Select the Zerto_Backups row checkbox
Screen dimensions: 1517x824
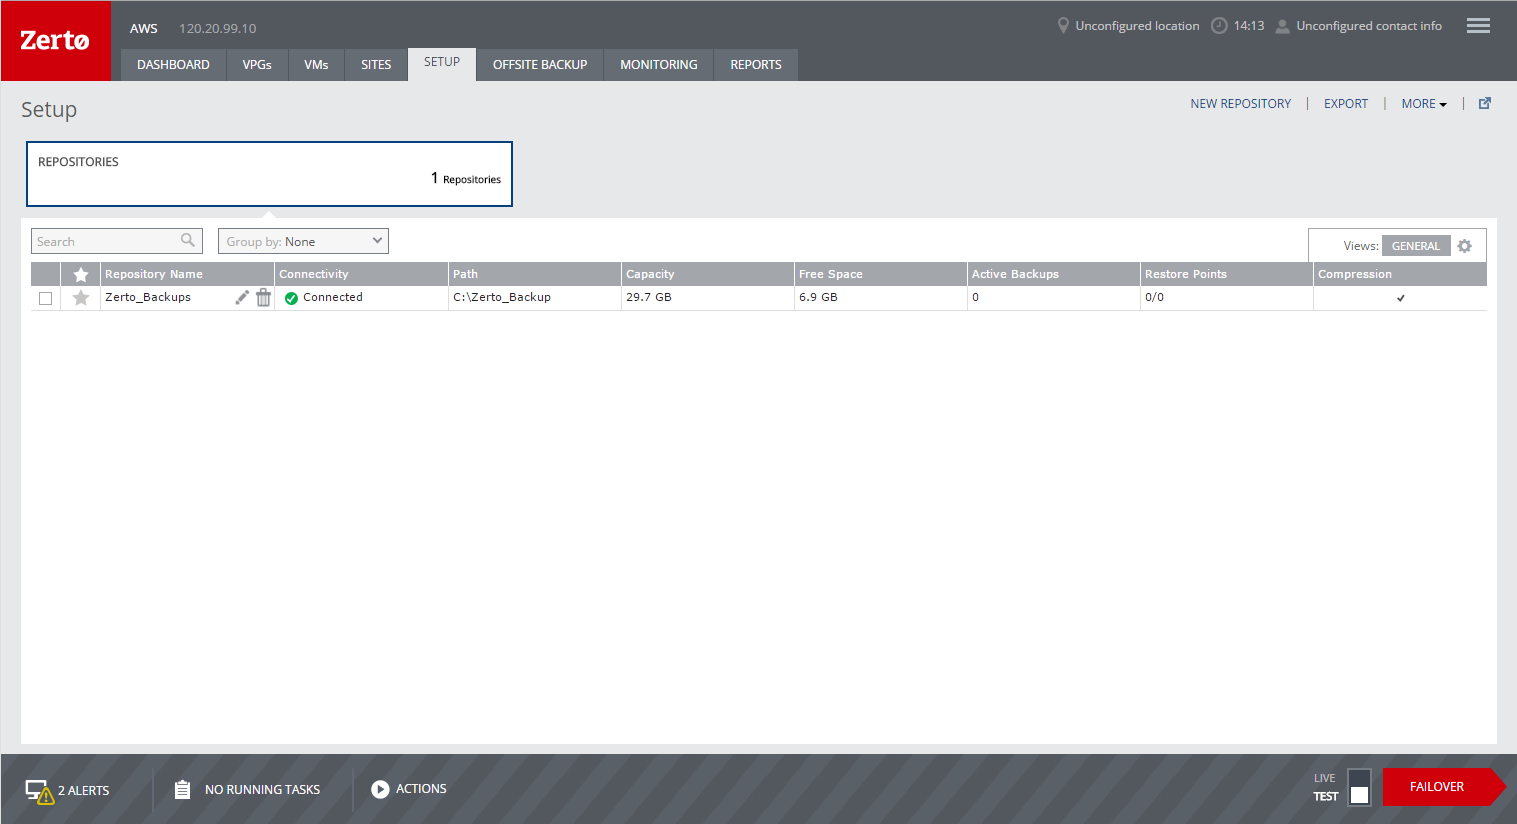tap(45, 298)
